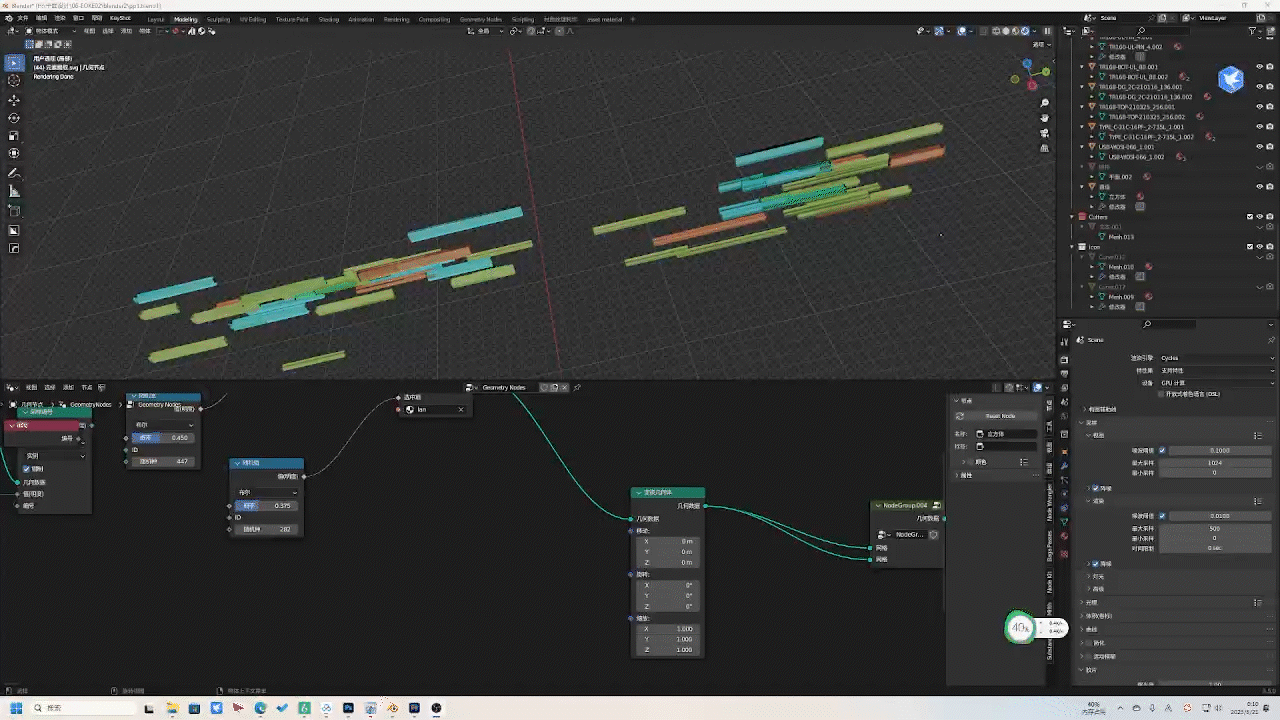Image resolution: width=1280 pixels, height=720 pixels.
Task: Click the Scale X 1.000 field in Transform node
Action: coord(669,628)
